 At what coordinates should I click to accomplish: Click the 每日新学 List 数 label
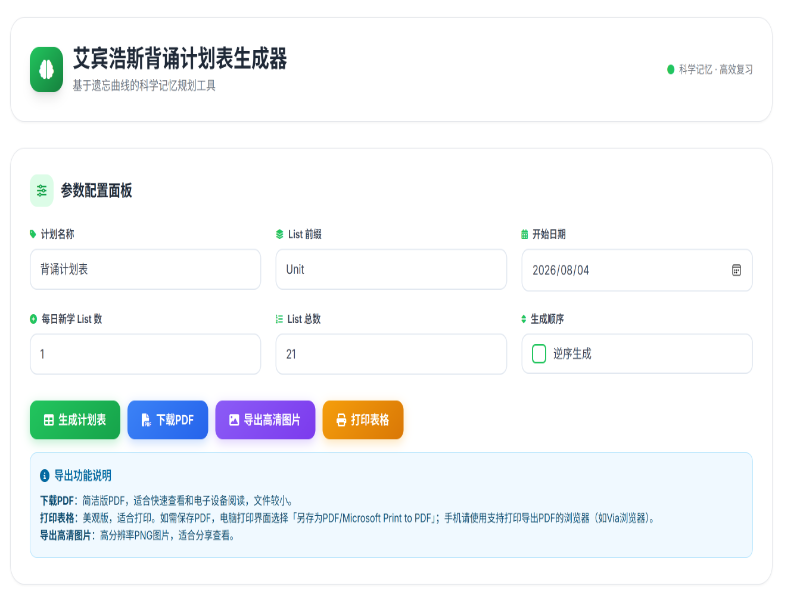coord(72,319)
